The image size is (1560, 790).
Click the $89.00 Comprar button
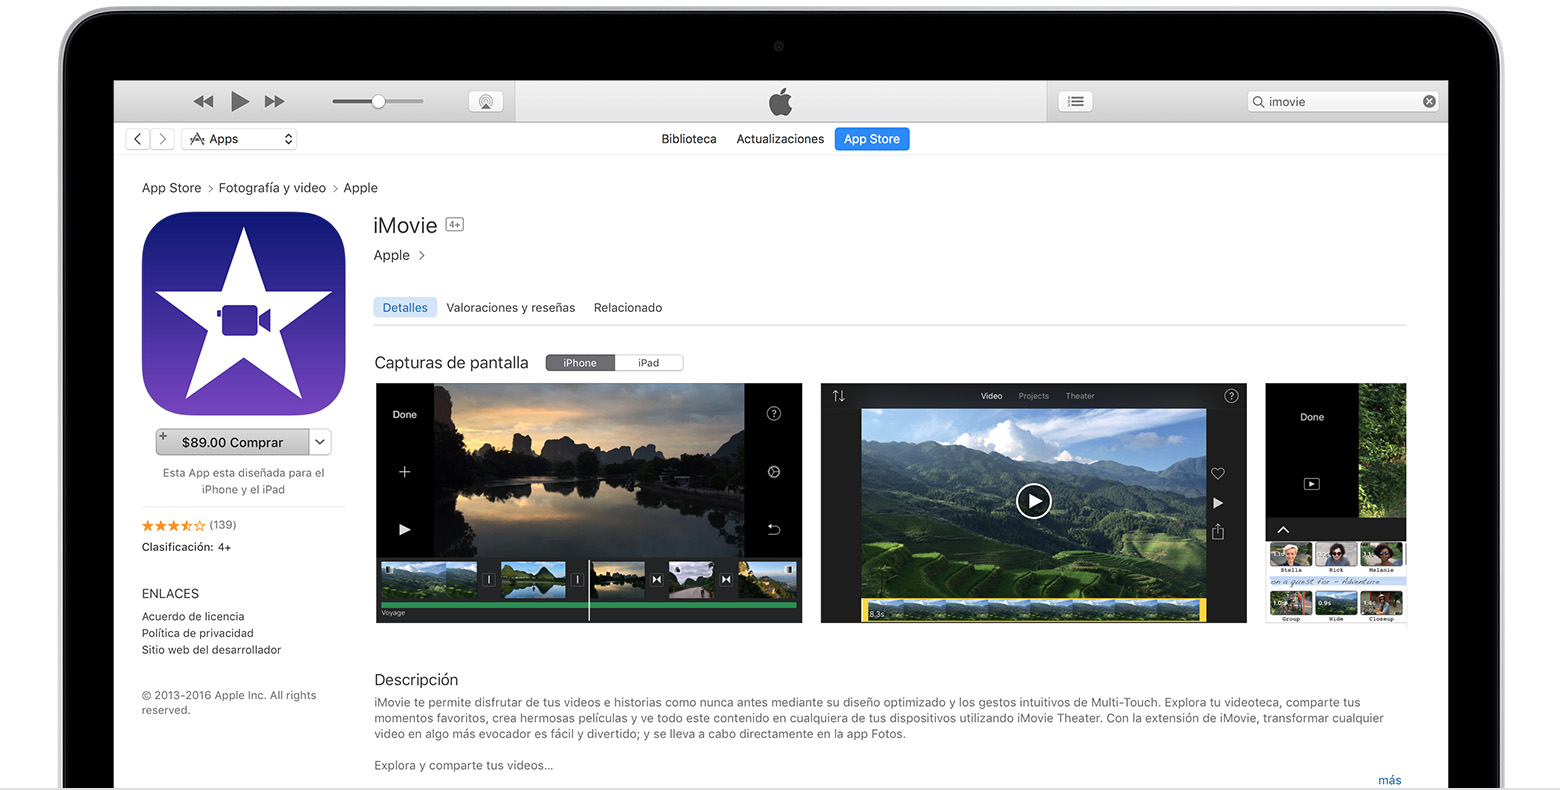pos(232,442)
